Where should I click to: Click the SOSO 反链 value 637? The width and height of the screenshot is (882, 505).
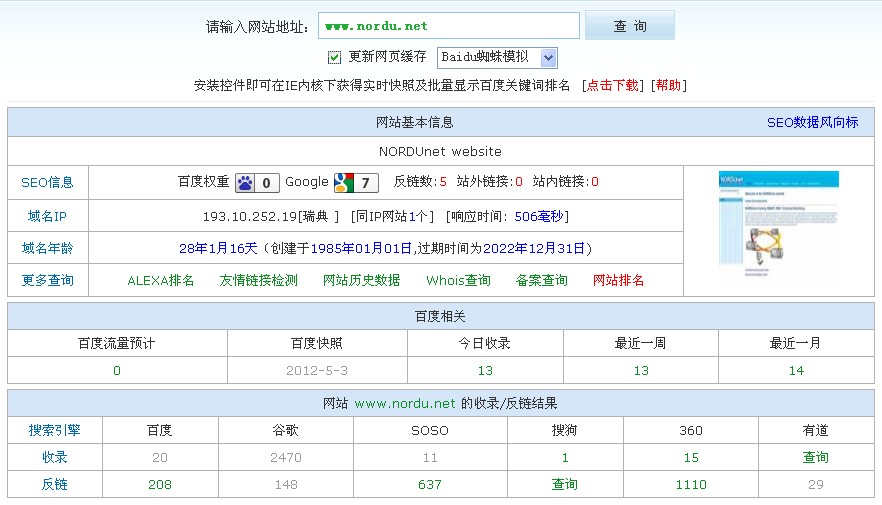tap(430, 485)
